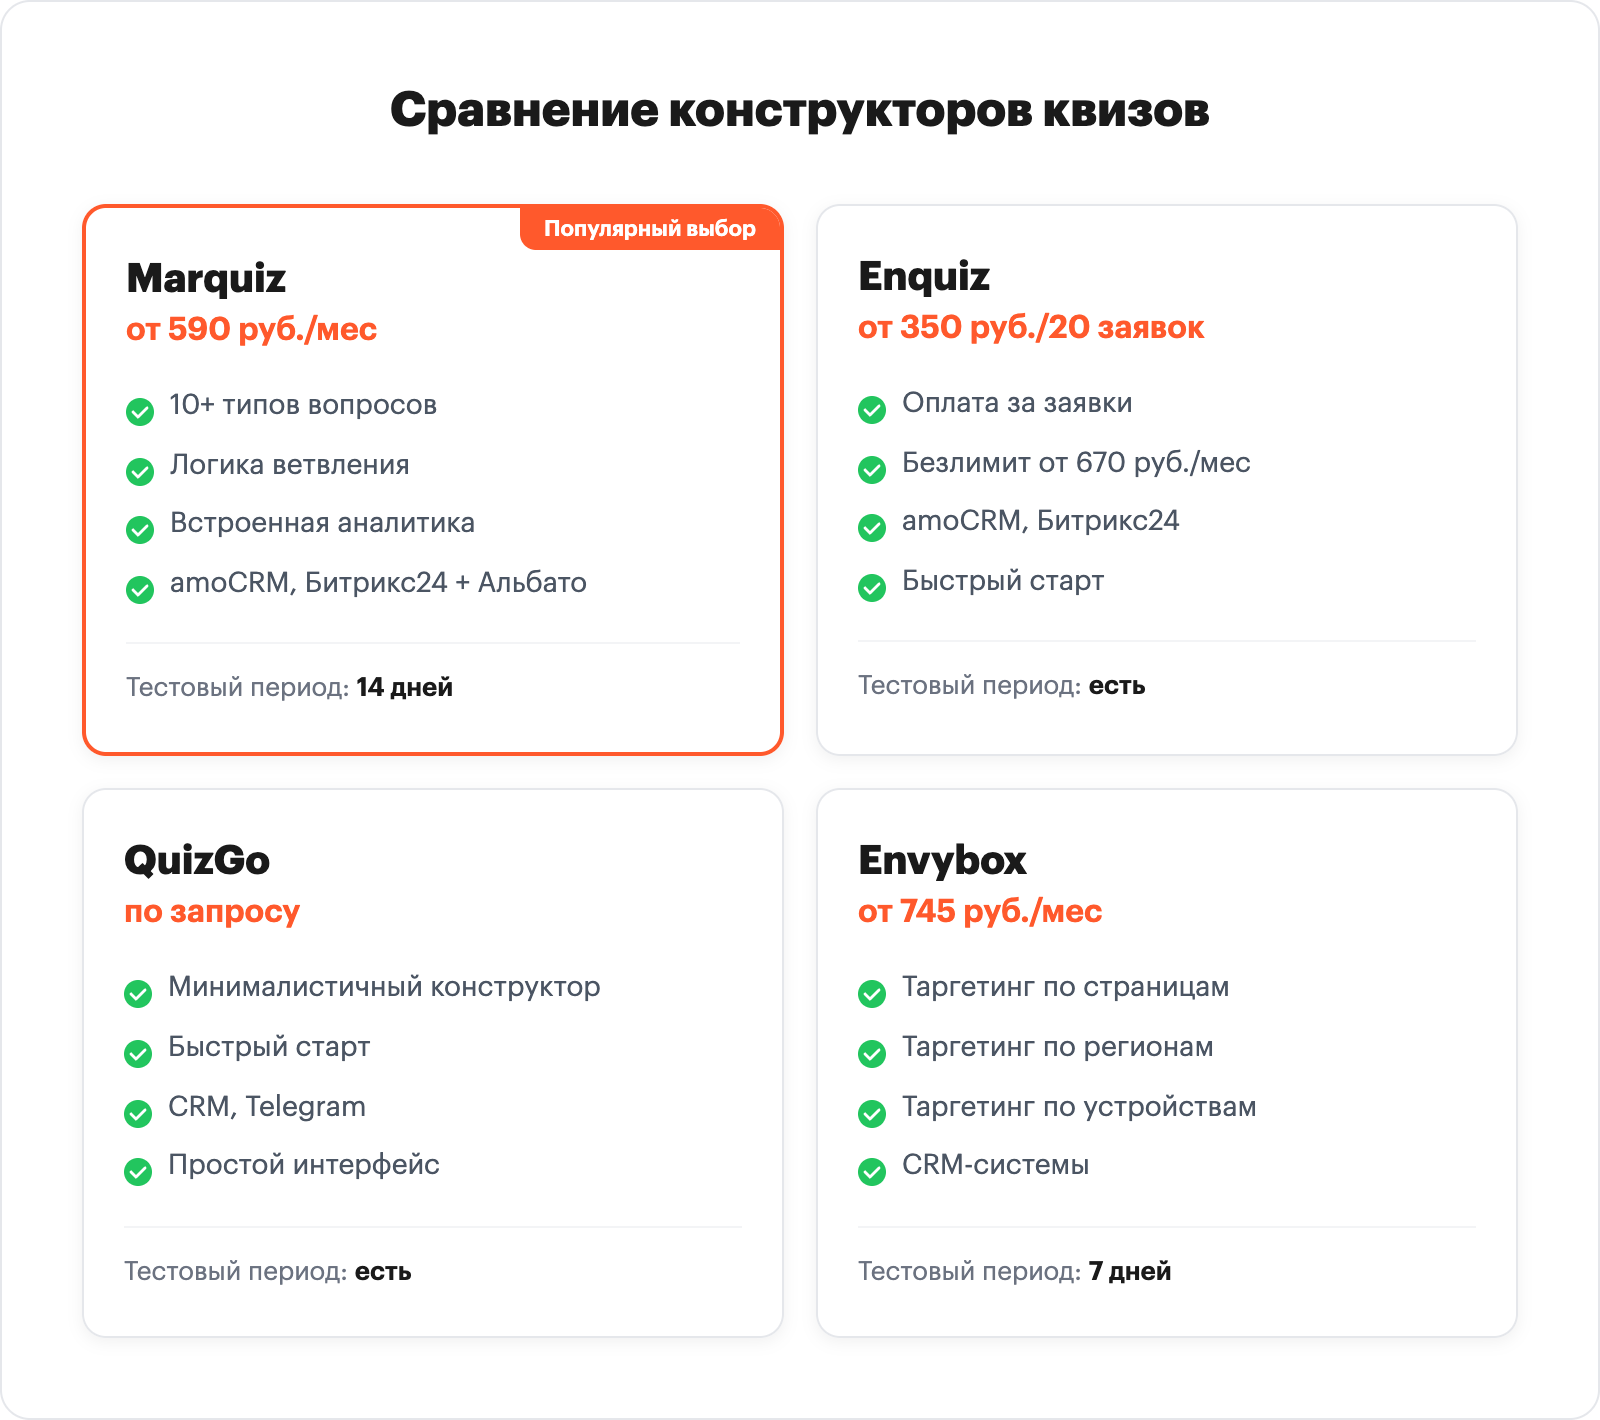The image size is (1600, 1420).
Task: Click the checkmark beside "10+ типов вопросов"
Action: point(139,412)
